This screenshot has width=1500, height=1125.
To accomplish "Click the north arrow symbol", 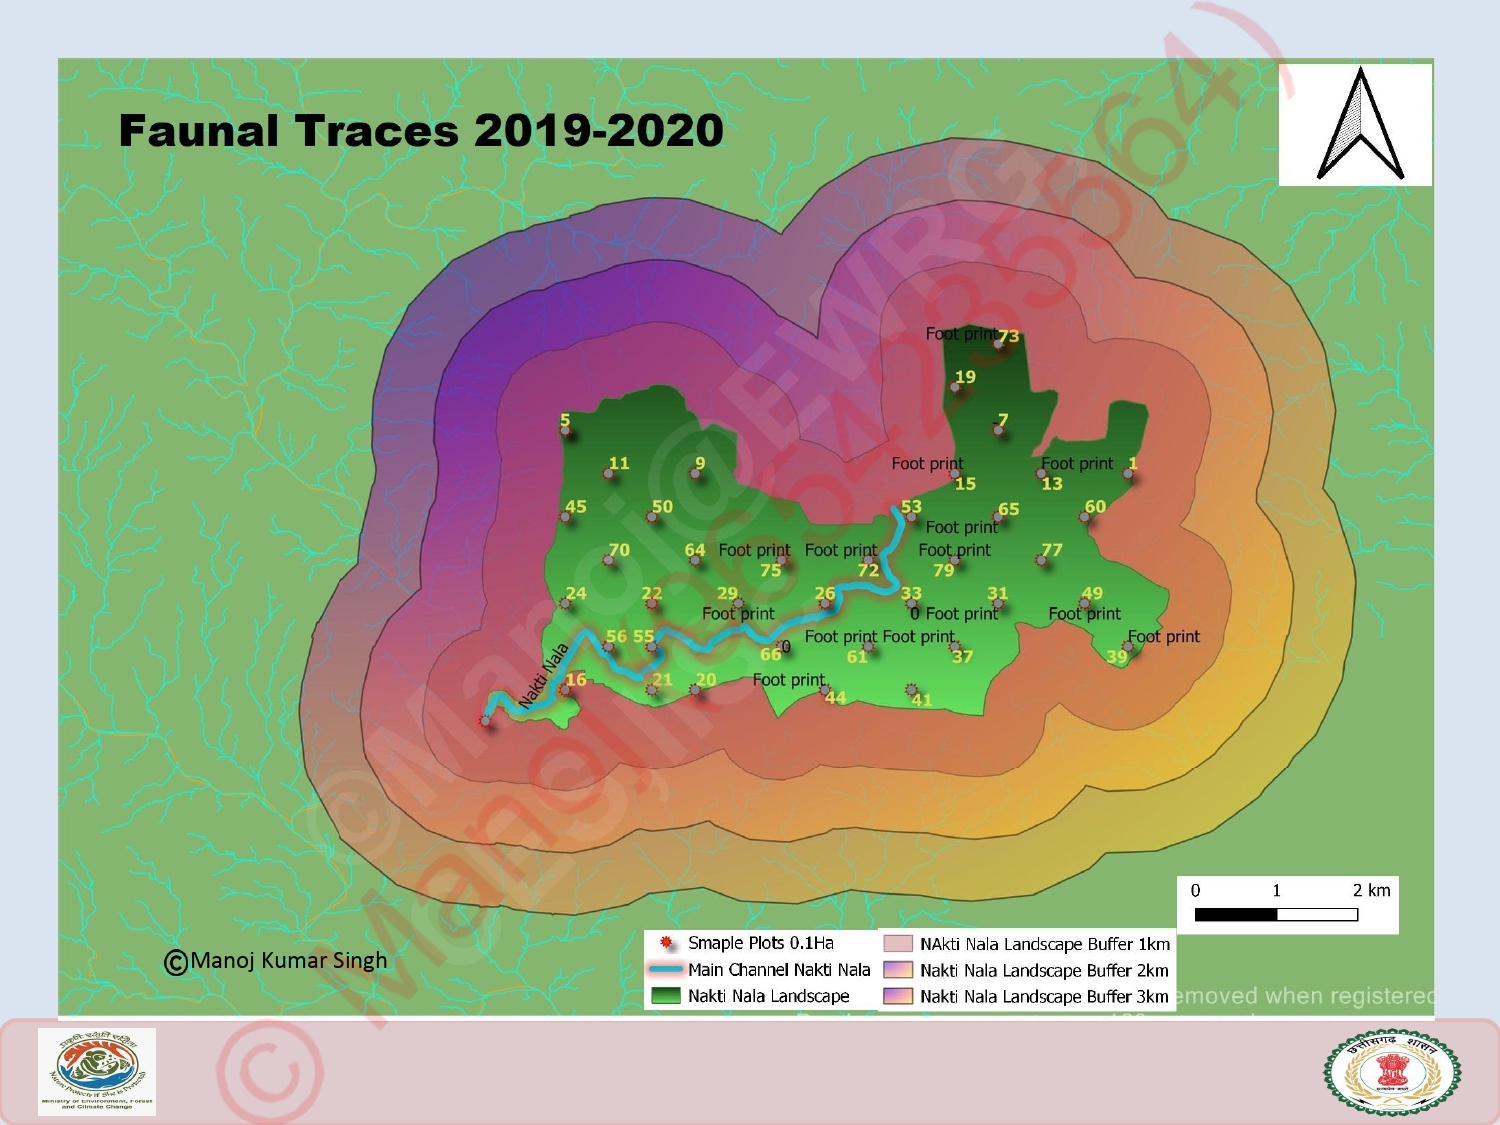I will pos(1360,125).
